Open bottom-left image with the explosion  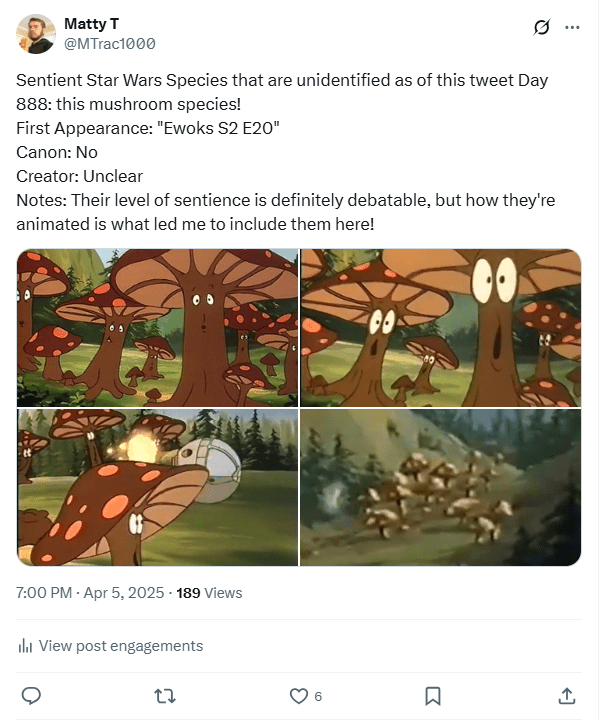pyautogui.click(x=157, y=487)
